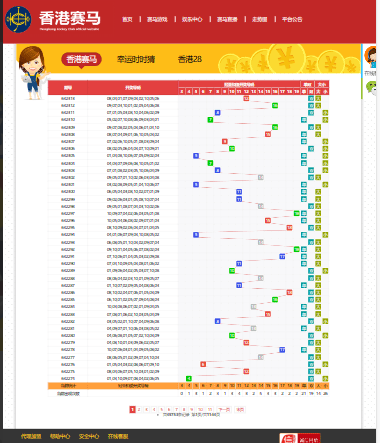Viewport: 380px width, 443px height.
Task: Open 在线客服 online support footer link
Action: click(x=118, y=436)
